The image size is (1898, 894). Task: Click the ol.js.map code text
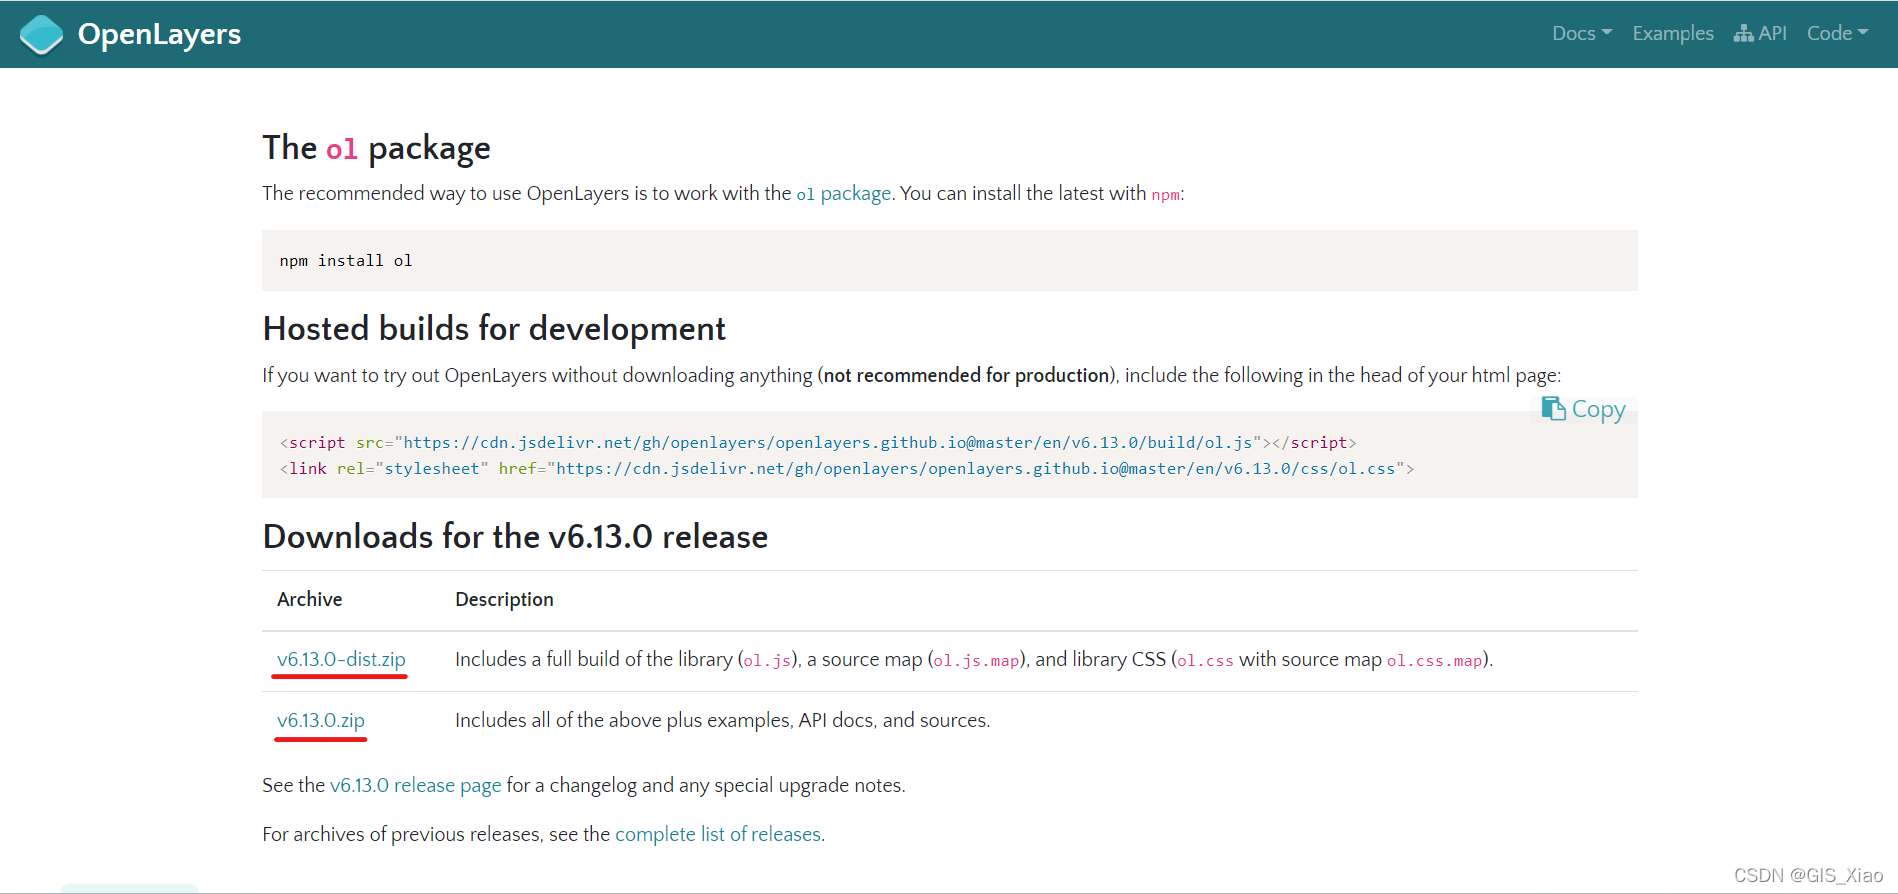976,660
